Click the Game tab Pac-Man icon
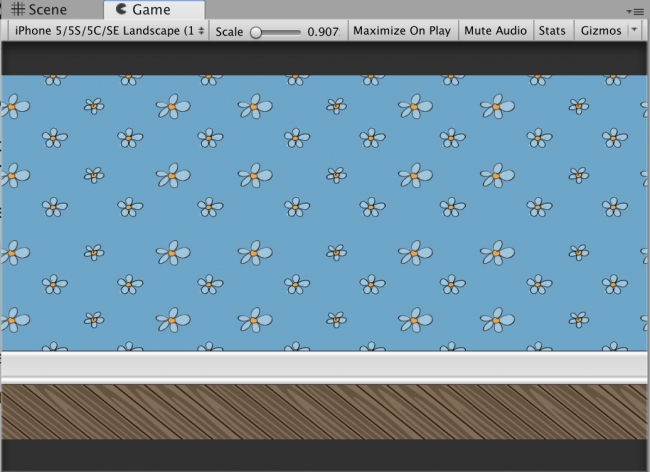Image resolution: width=650 pixels, height=472 pixels. coord(121,10)
